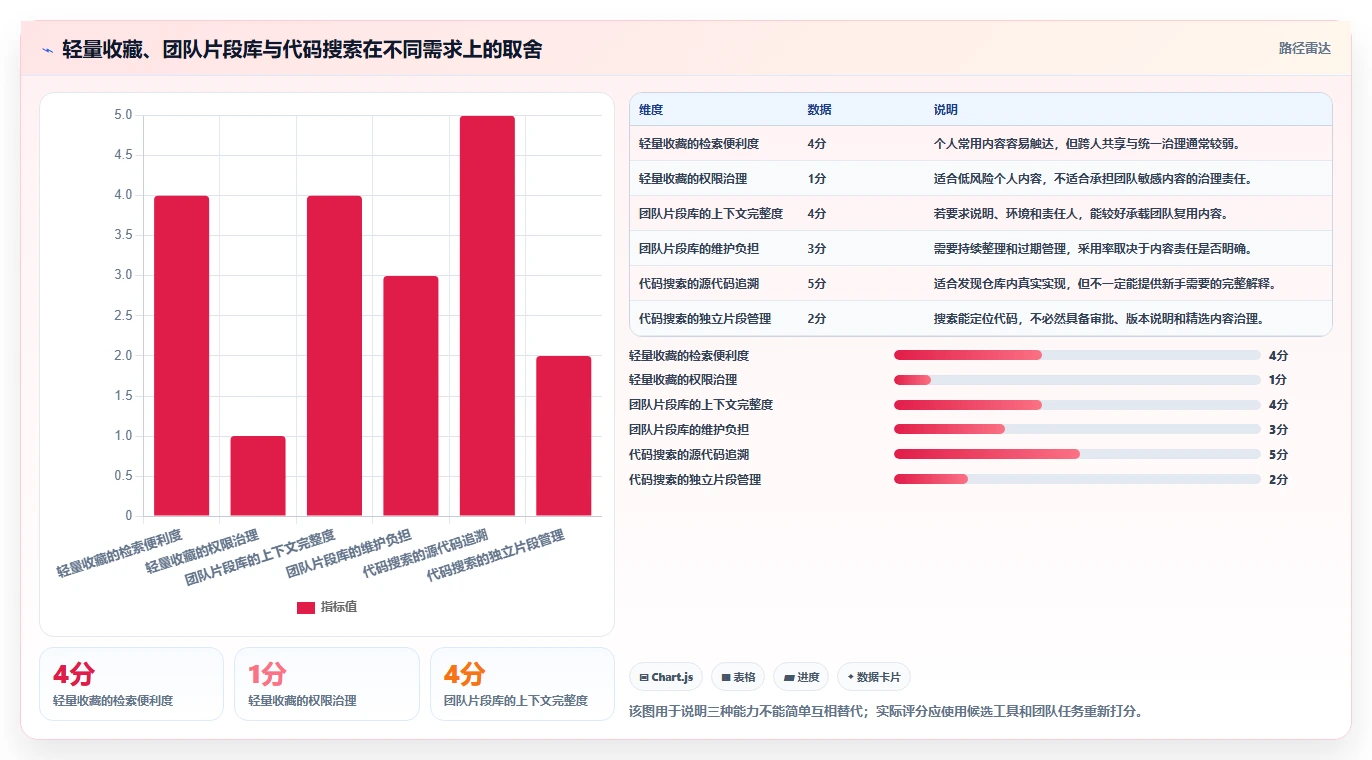Image resolution: width=1372 pixels, height=760 pixels.
Task: Select table cell 团队片段库的上下文完整度
Action: click(711, 214)
